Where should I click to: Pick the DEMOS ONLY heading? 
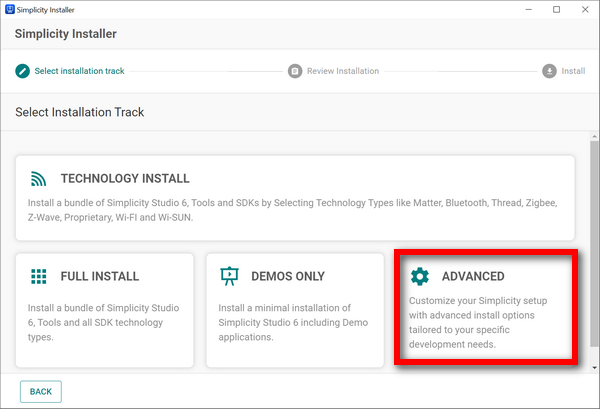click(288, 276)
